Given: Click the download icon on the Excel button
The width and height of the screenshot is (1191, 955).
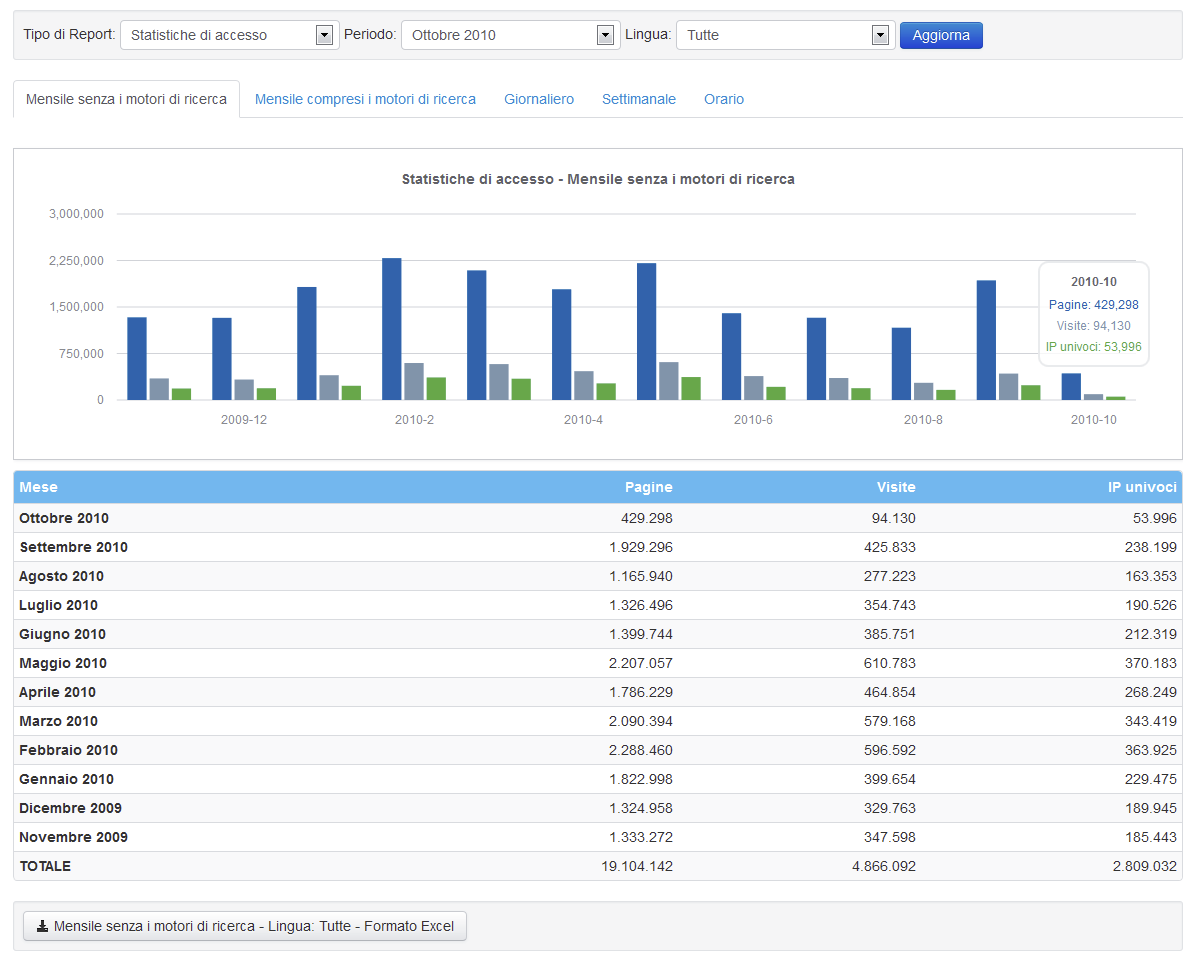Looking at the screenshot, I should click(43, 926).
